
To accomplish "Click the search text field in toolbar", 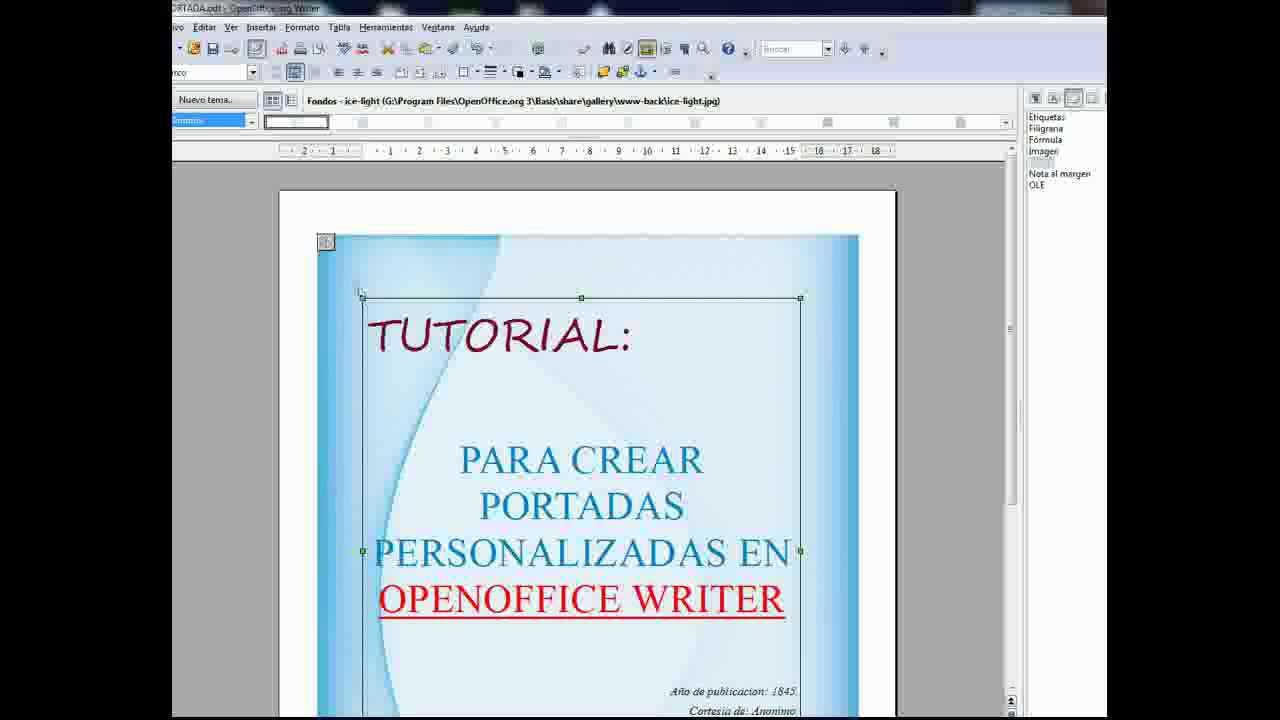I will pyautogui.click(x=791, y=49).
